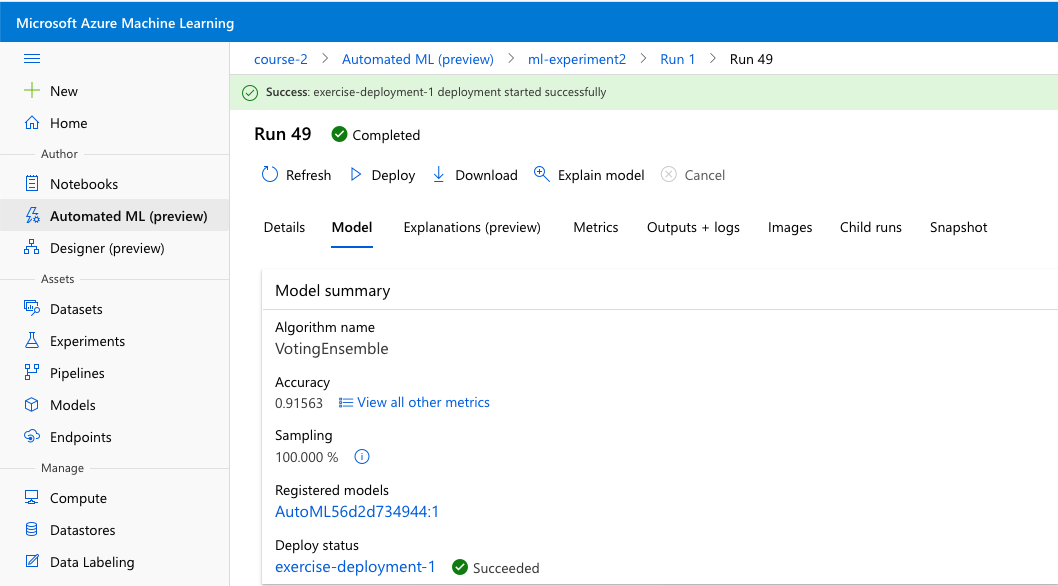Viewport: 1058px width, 586px height.
Task: Click the Automated ML flask icon
Action: point(32,215)
